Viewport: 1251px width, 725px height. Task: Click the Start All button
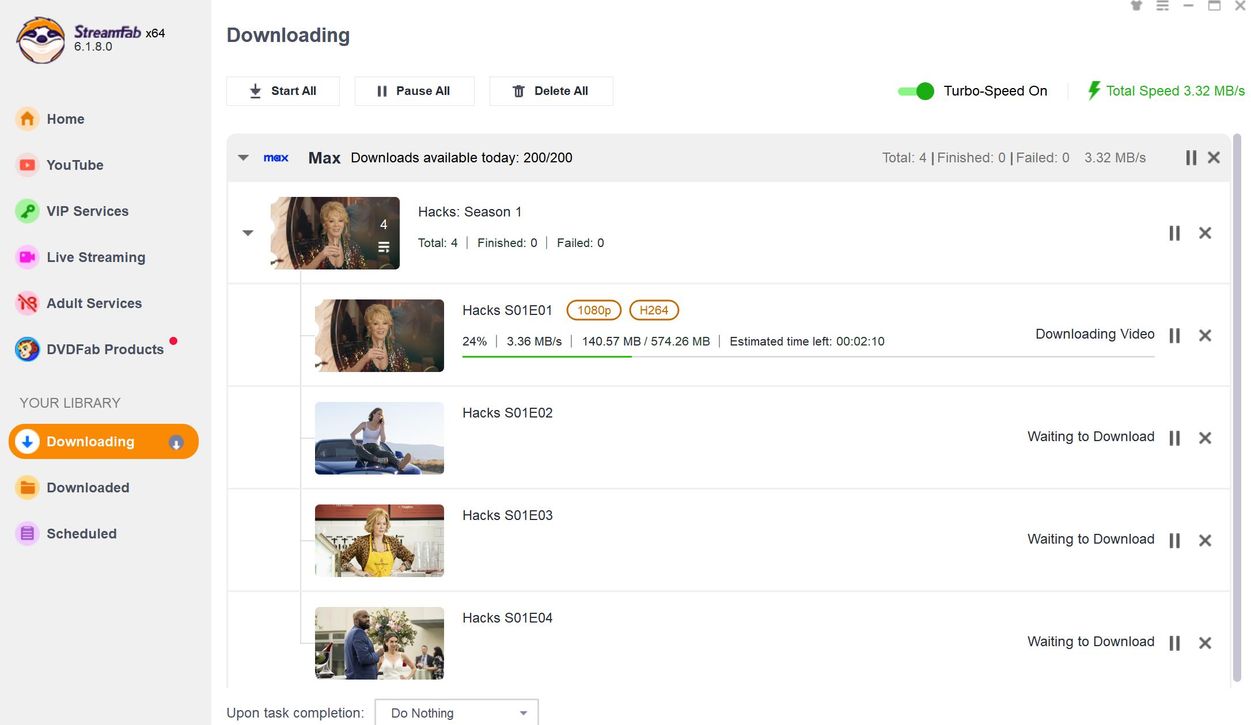point(283,91)
